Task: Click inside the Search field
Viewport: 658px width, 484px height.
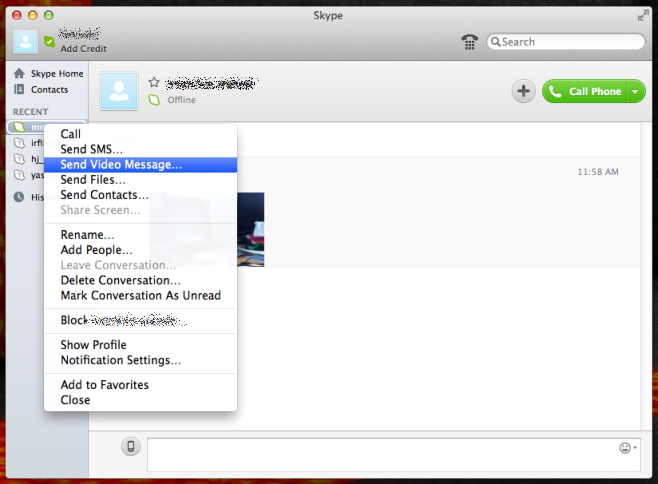Action: (x=566, y=42)
